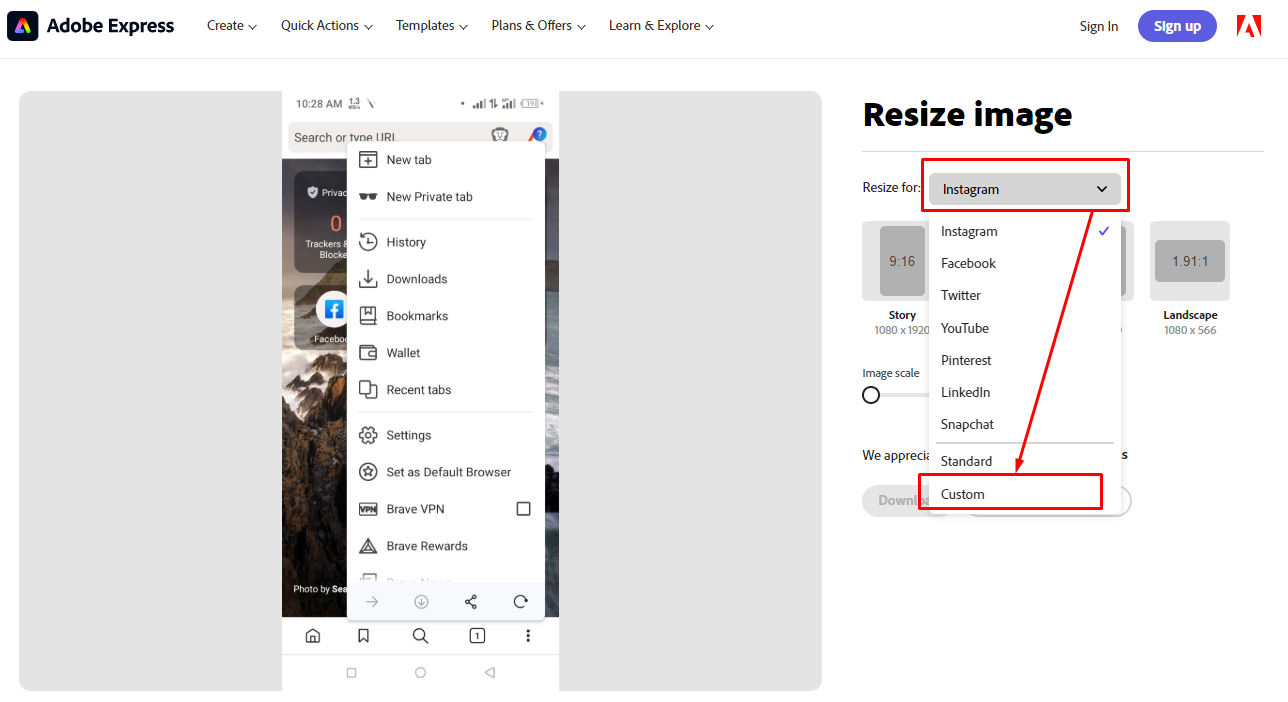Click the Sign In link
Image resolution: width=1288 pixels, height=702 pixels.
tap(1098, 26)
